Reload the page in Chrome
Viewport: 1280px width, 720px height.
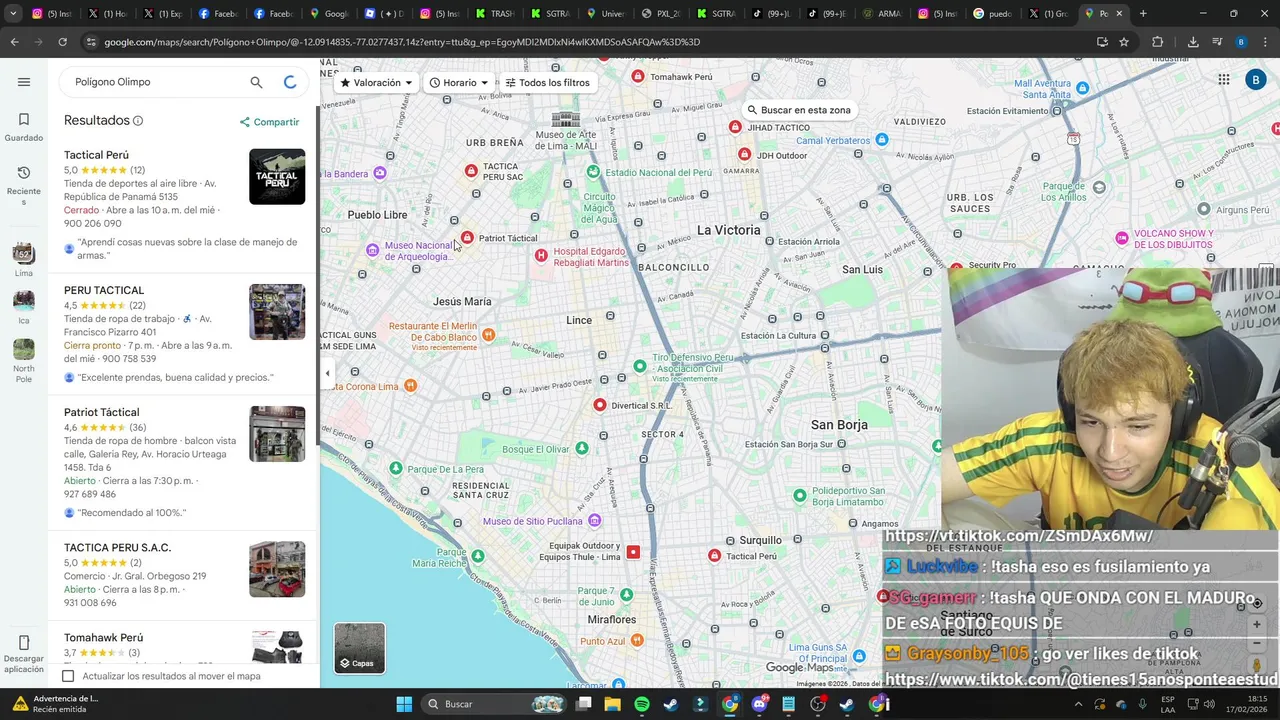point(62,42)
